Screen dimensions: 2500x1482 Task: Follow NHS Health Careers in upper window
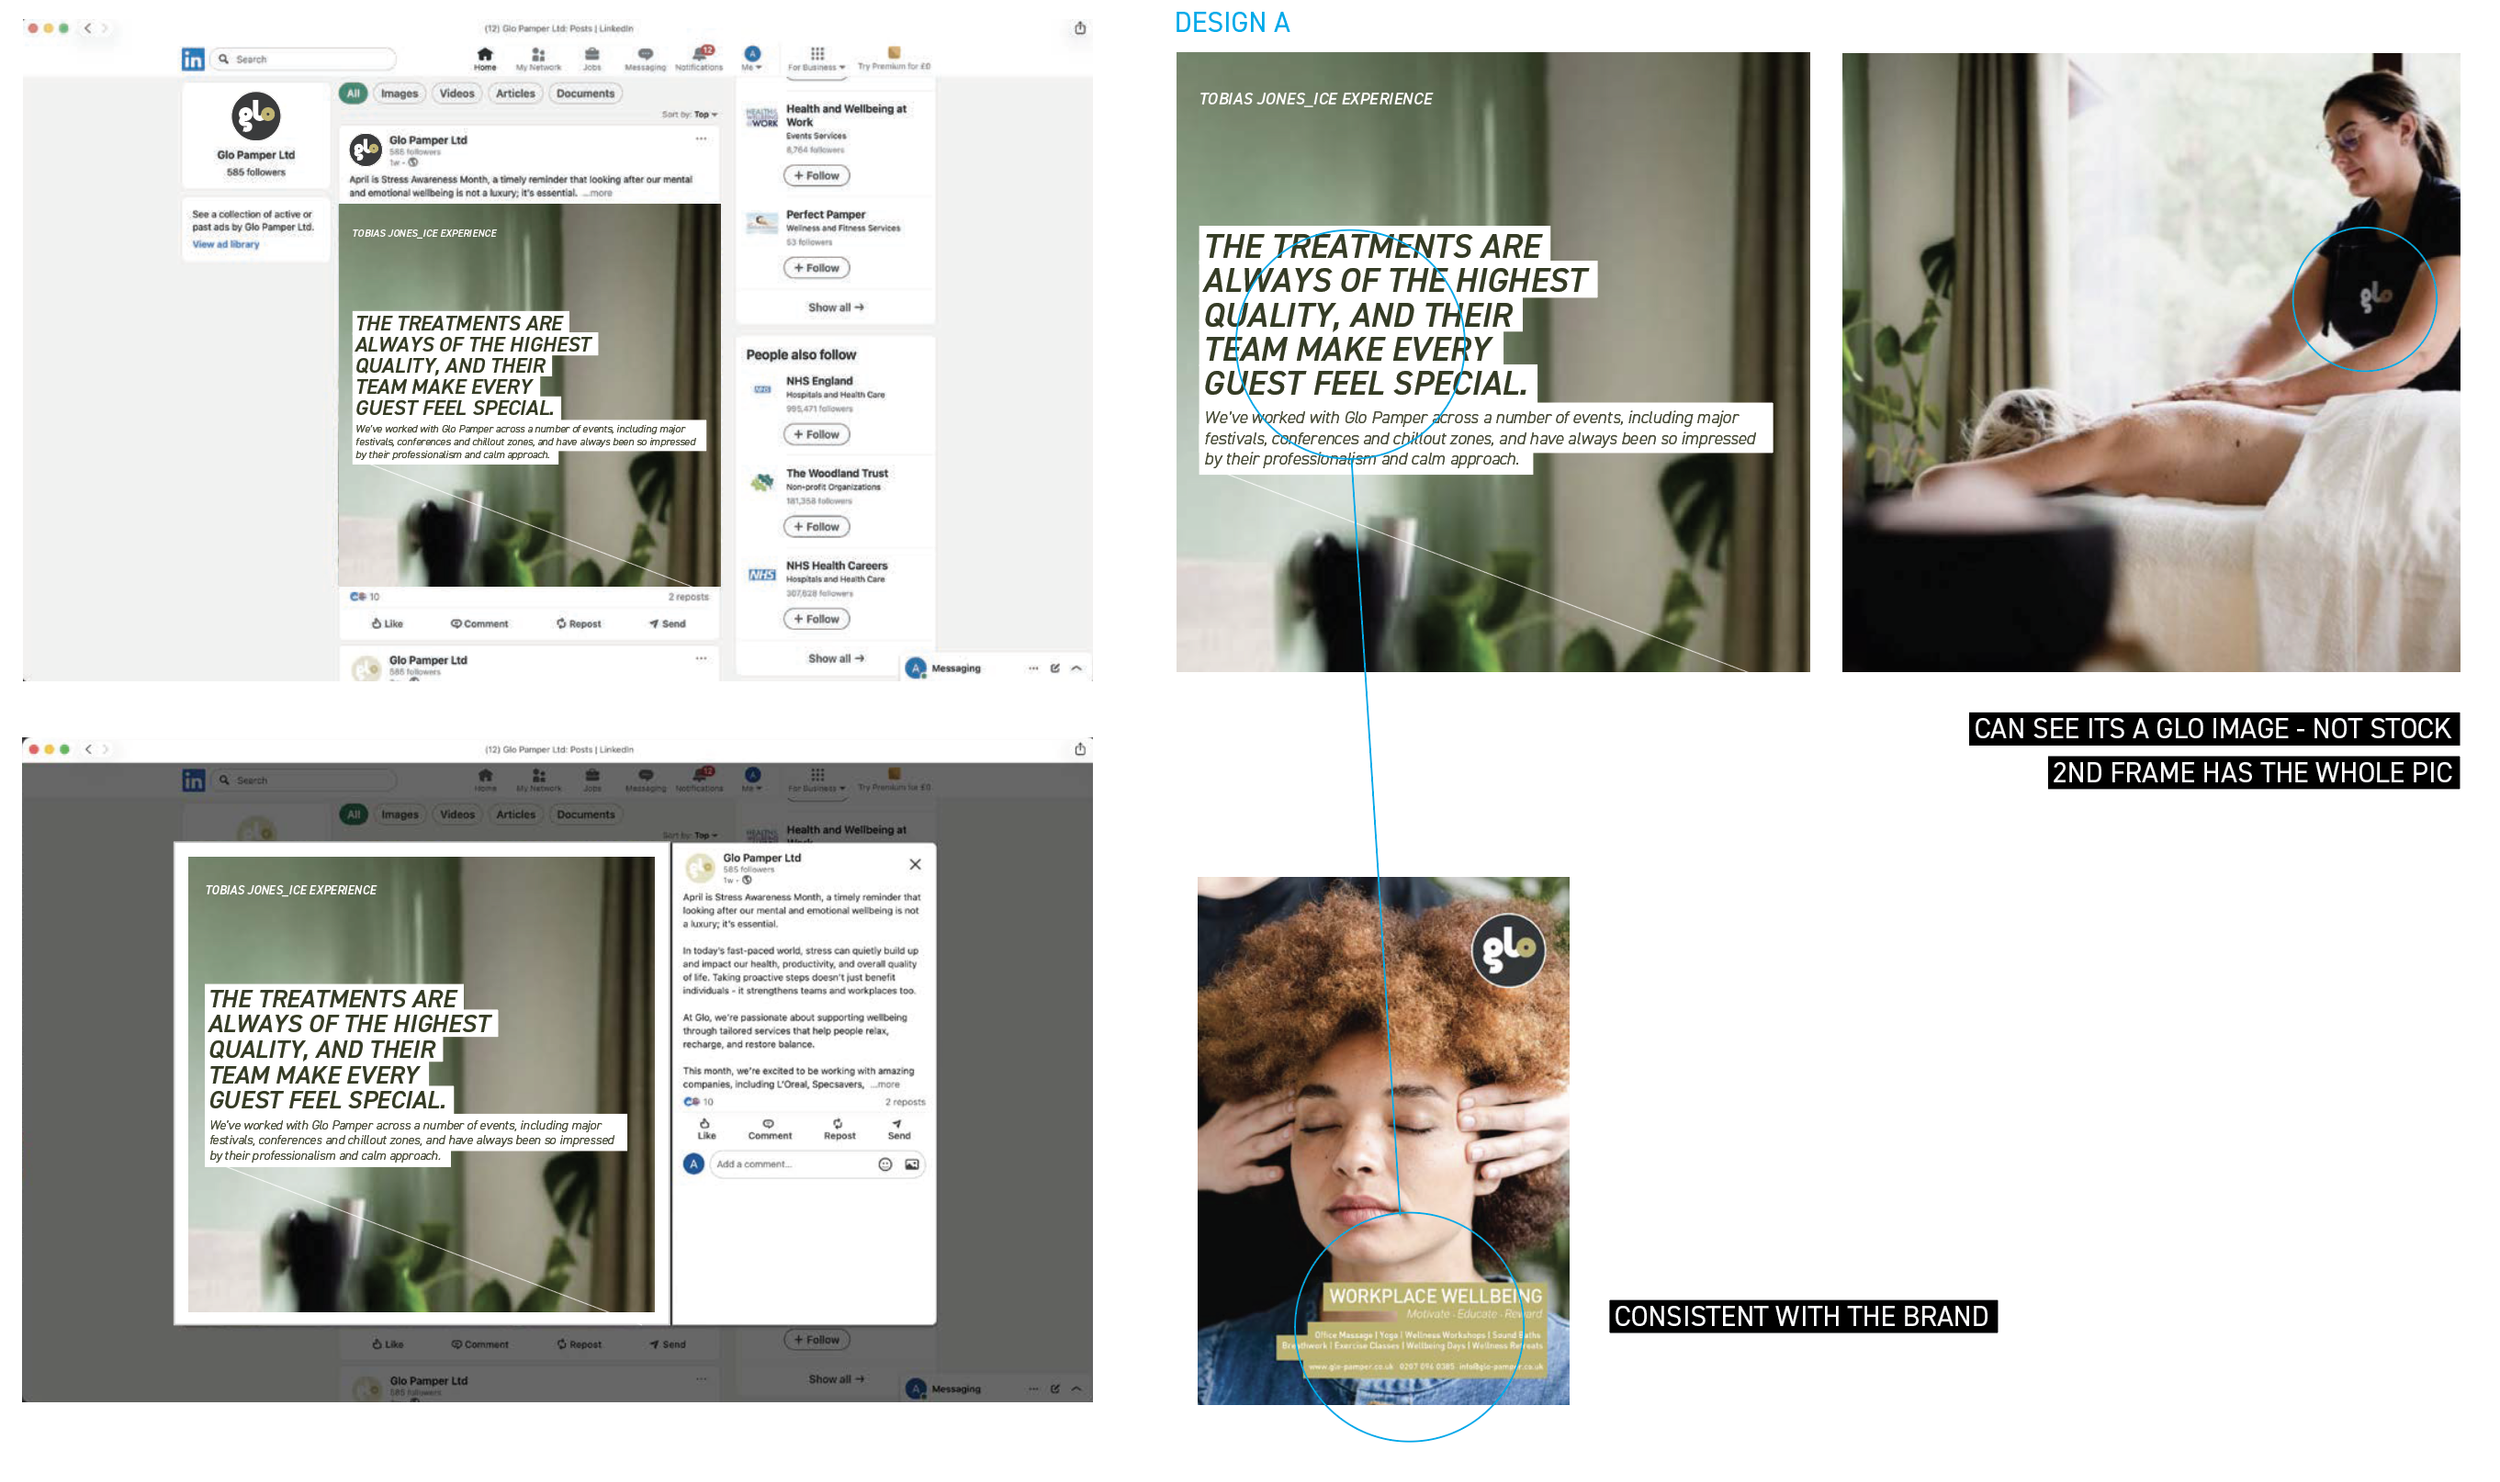tap(816, 619)
